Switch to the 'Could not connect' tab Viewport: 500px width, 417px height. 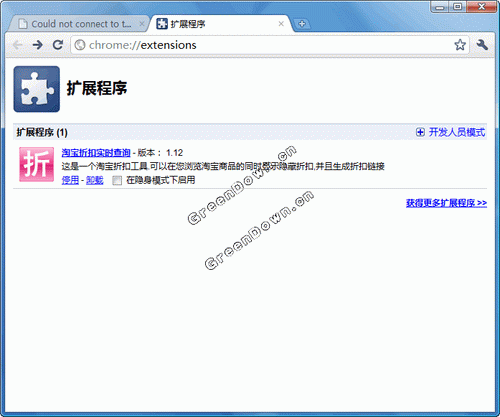79,24
